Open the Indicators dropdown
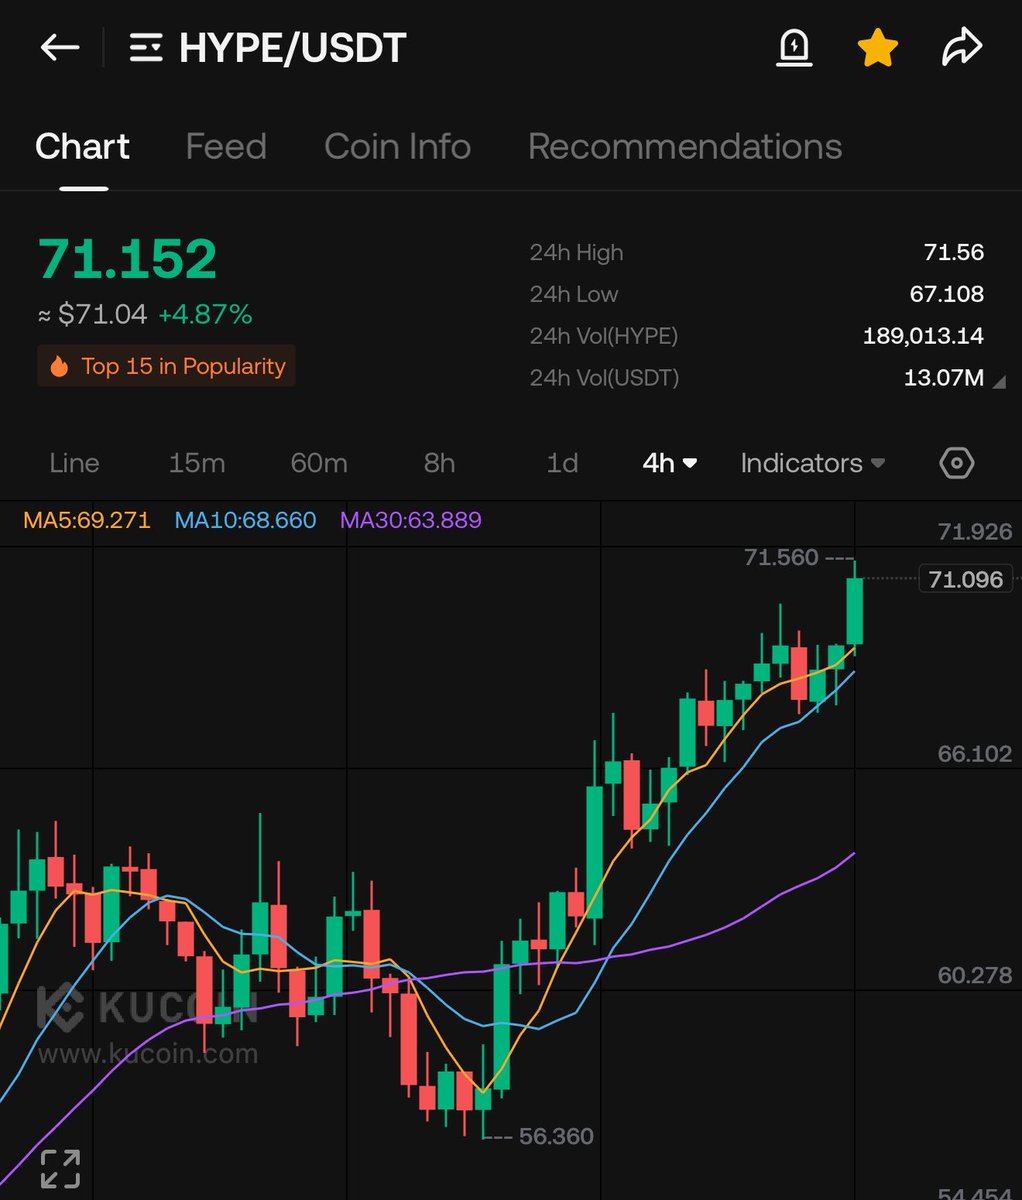The width and height of the screenshot is (1022, 1200). [x=813, y=463]
